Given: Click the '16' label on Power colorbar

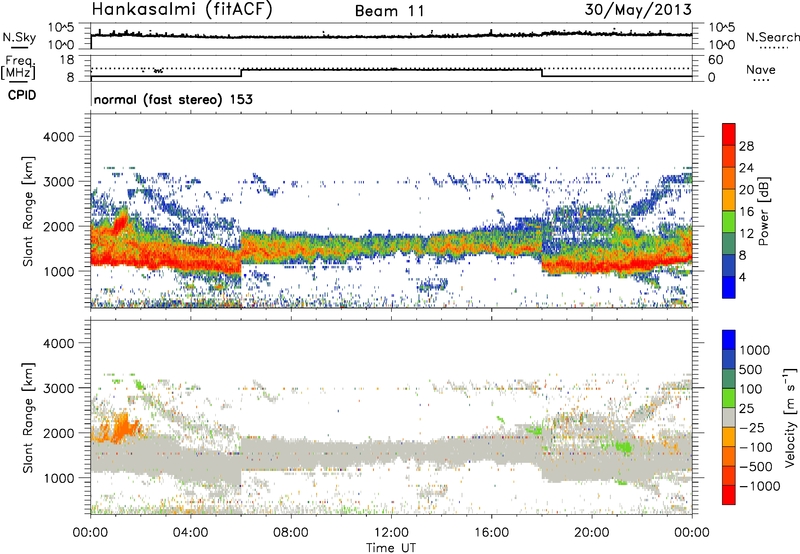Looking at the screenshot, I should (x=746, y=212).
